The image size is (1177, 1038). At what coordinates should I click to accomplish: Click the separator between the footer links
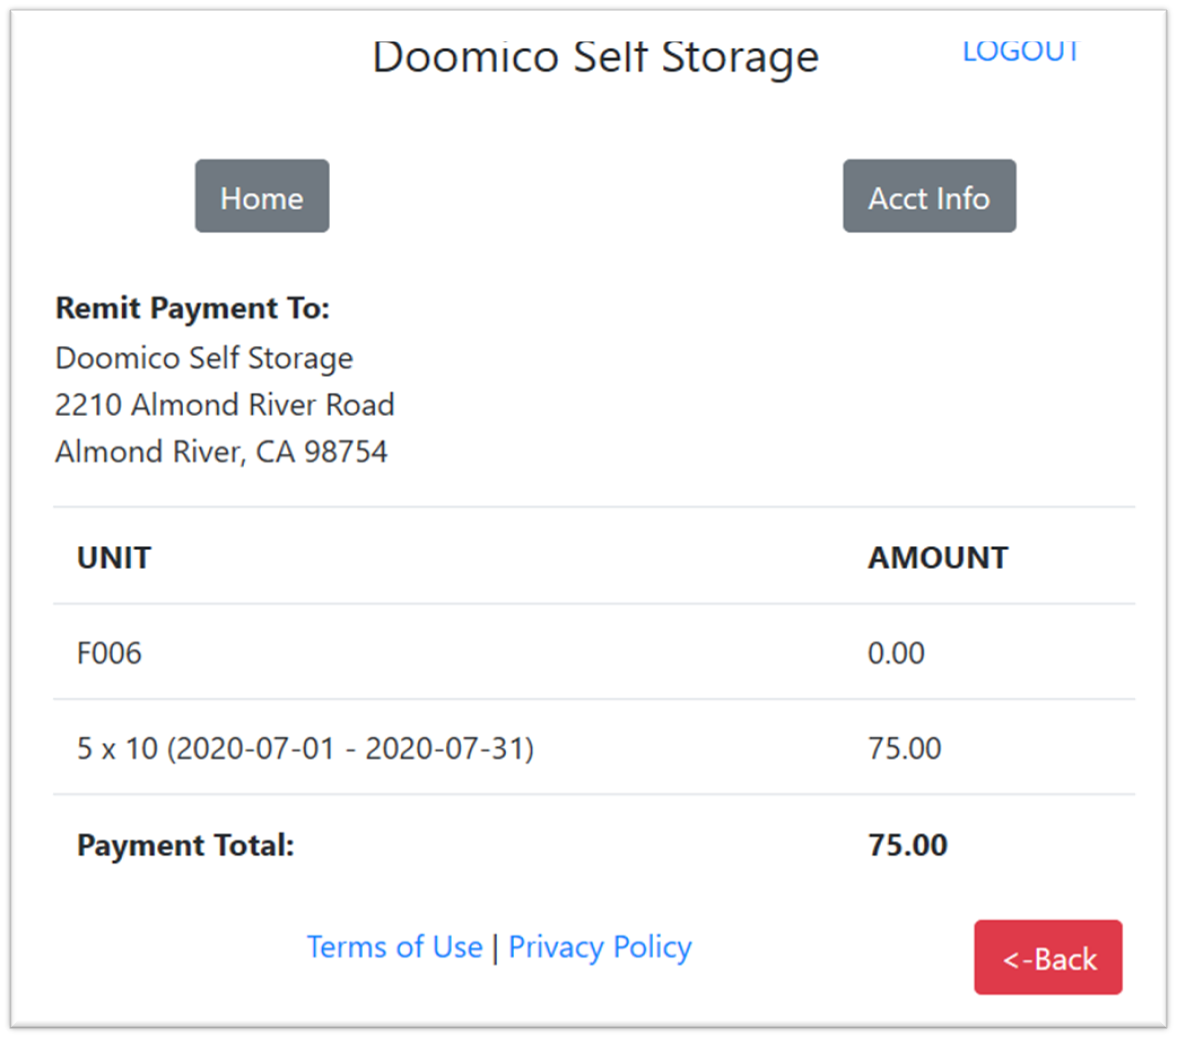point(495,947)
